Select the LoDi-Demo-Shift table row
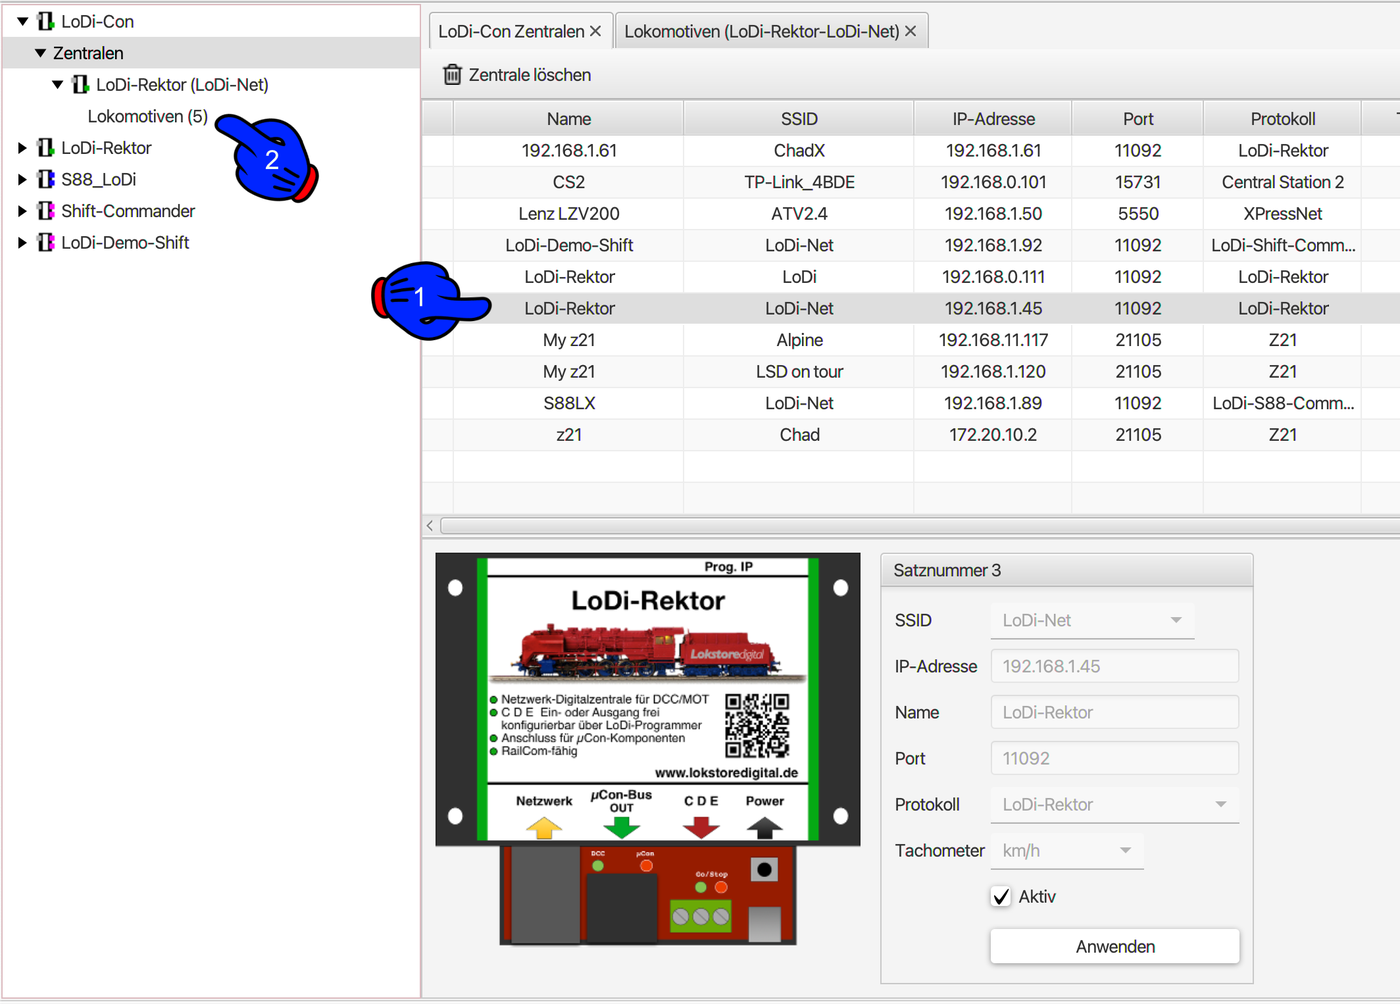This screenshot has height=1004, width=1400. [x=911, y=245]
